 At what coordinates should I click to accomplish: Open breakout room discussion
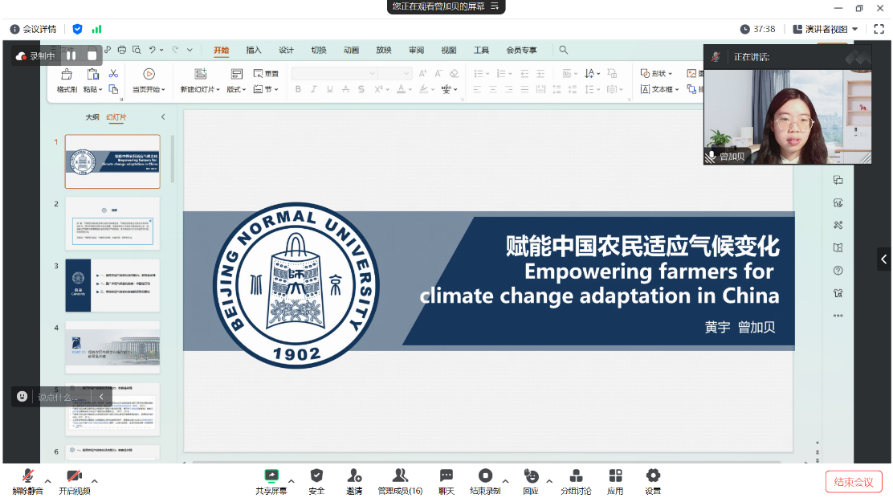[576, 481]
